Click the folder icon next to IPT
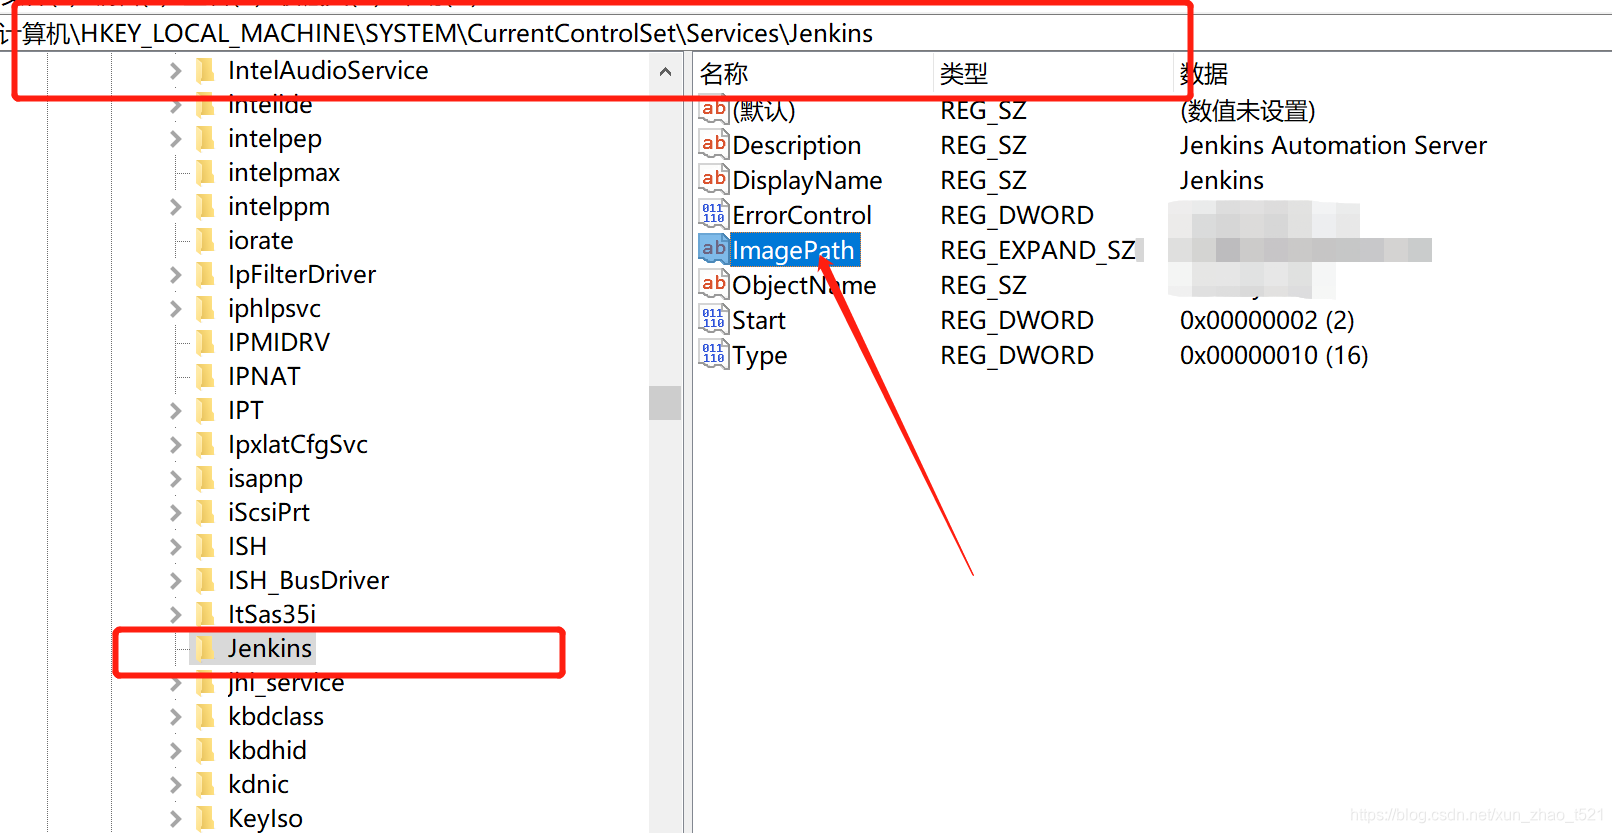Screen dimensions: 1612x833 (206, 410)
